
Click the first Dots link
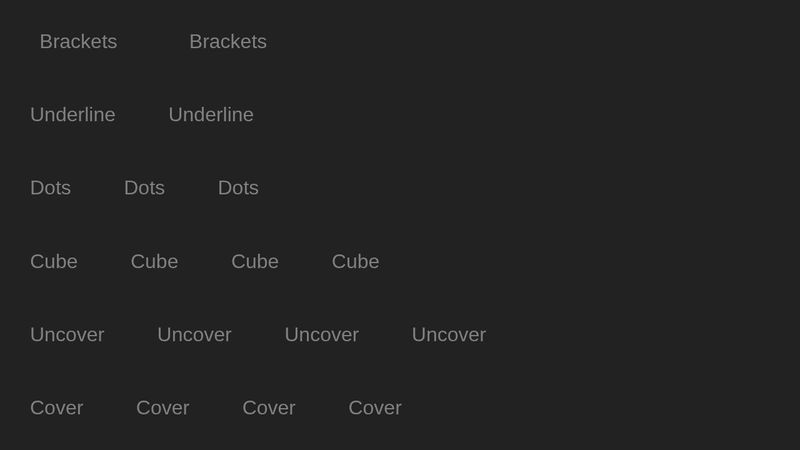click(x=50, y=188)
